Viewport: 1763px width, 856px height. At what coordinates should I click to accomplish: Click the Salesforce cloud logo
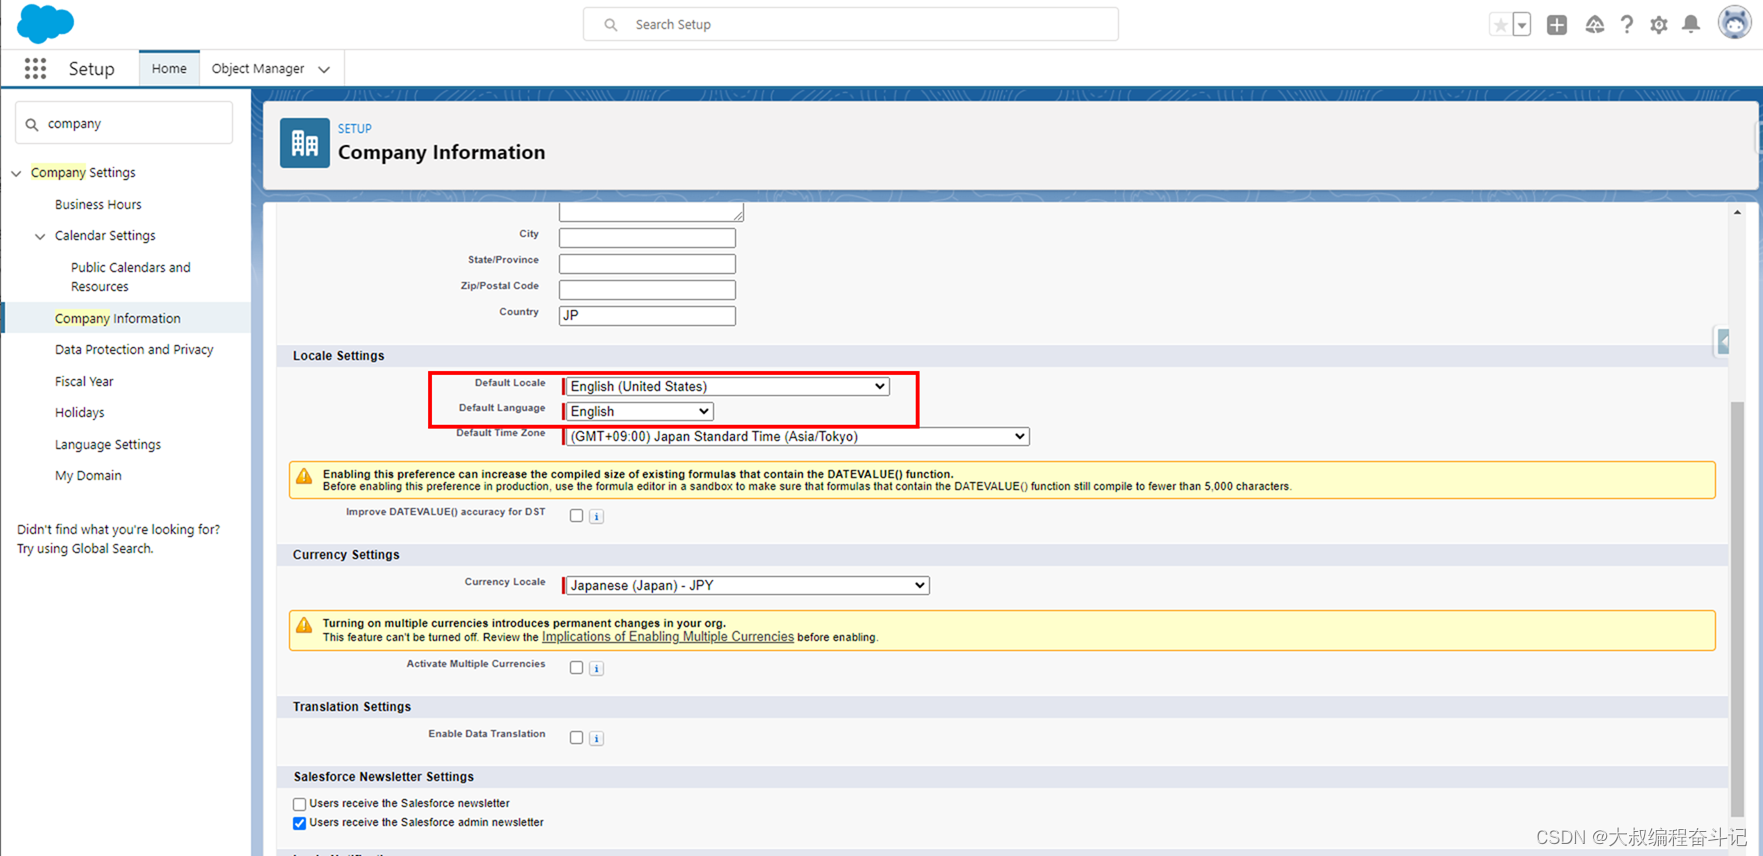(x=45, y=23)
